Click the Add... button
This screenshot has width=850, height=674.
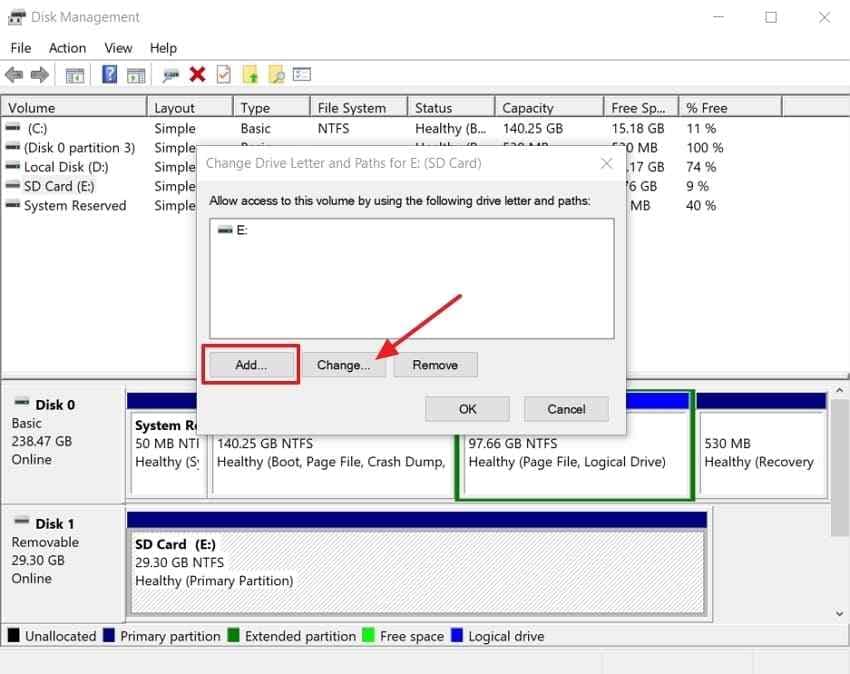pyautogui.click(x=251, y=365)
